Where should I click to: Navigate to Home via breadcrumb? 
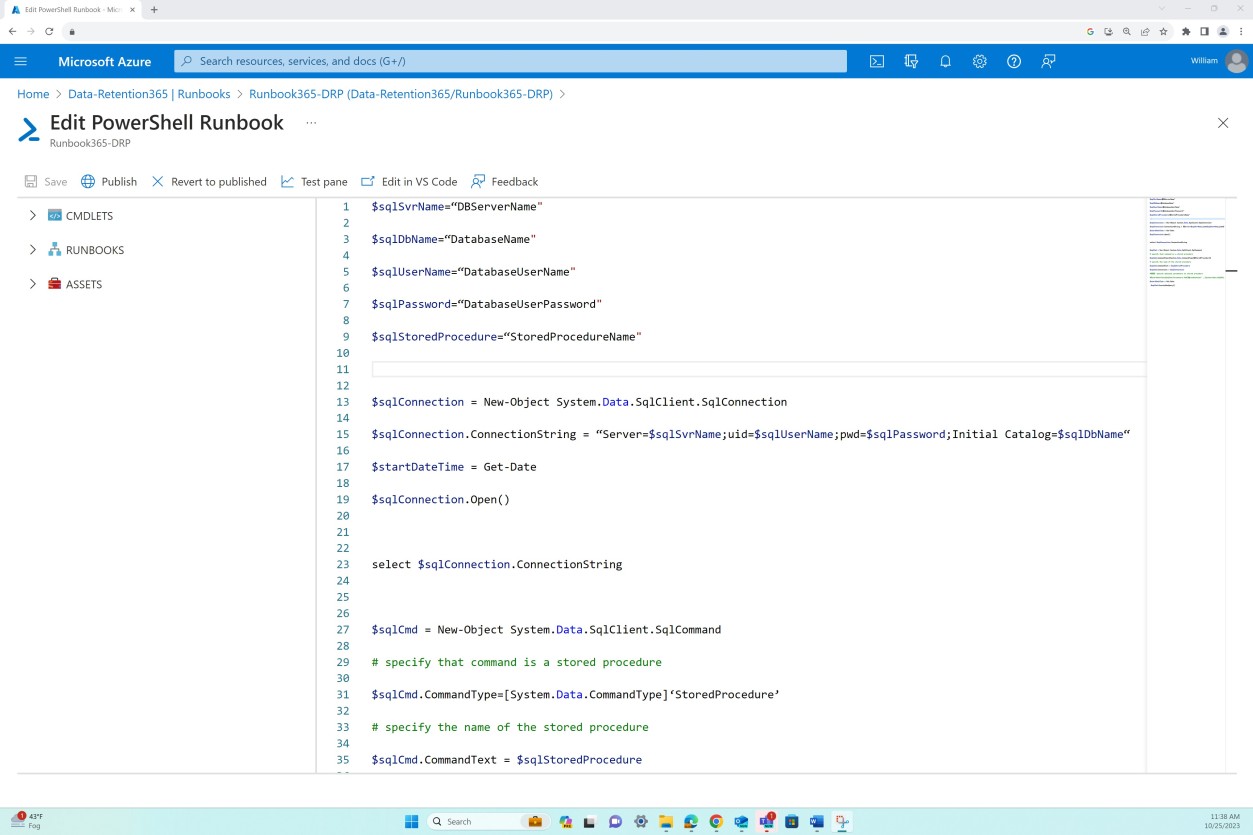pyautogui.click(x=33, y=93)
